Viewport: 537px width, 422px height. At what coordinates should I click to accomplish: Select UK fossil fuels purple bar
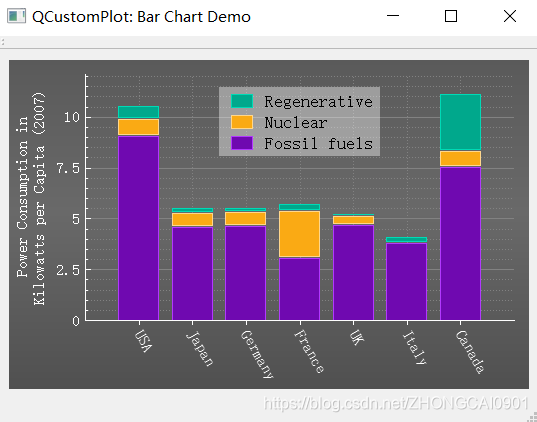(x=353, y=273)
